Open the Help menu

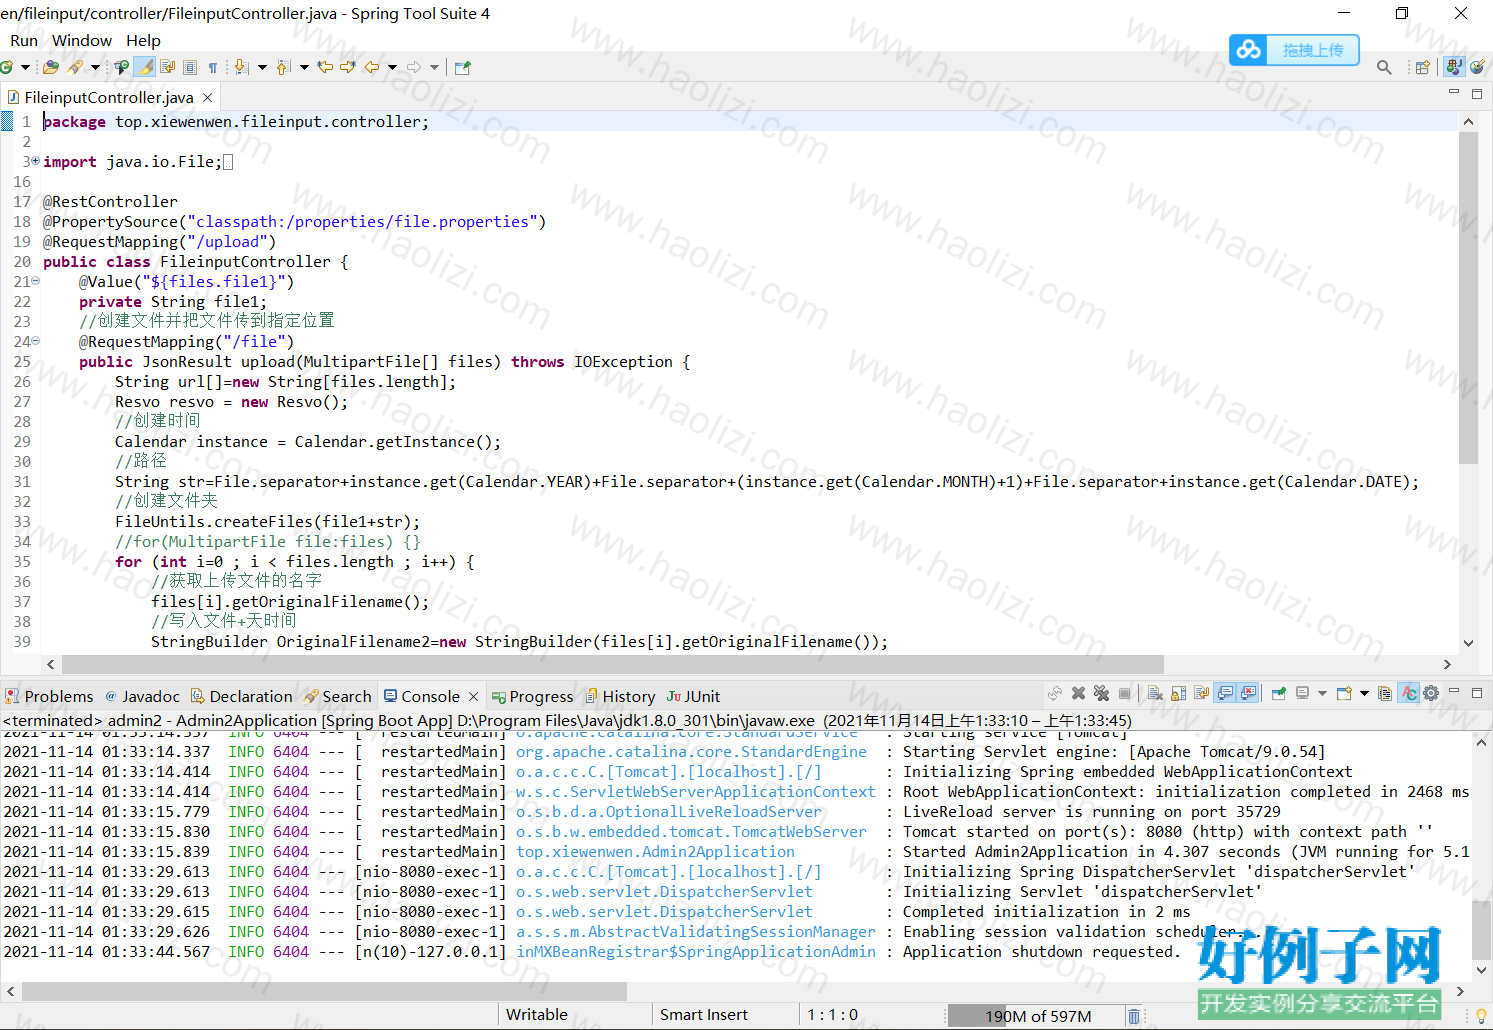point(143,41)
